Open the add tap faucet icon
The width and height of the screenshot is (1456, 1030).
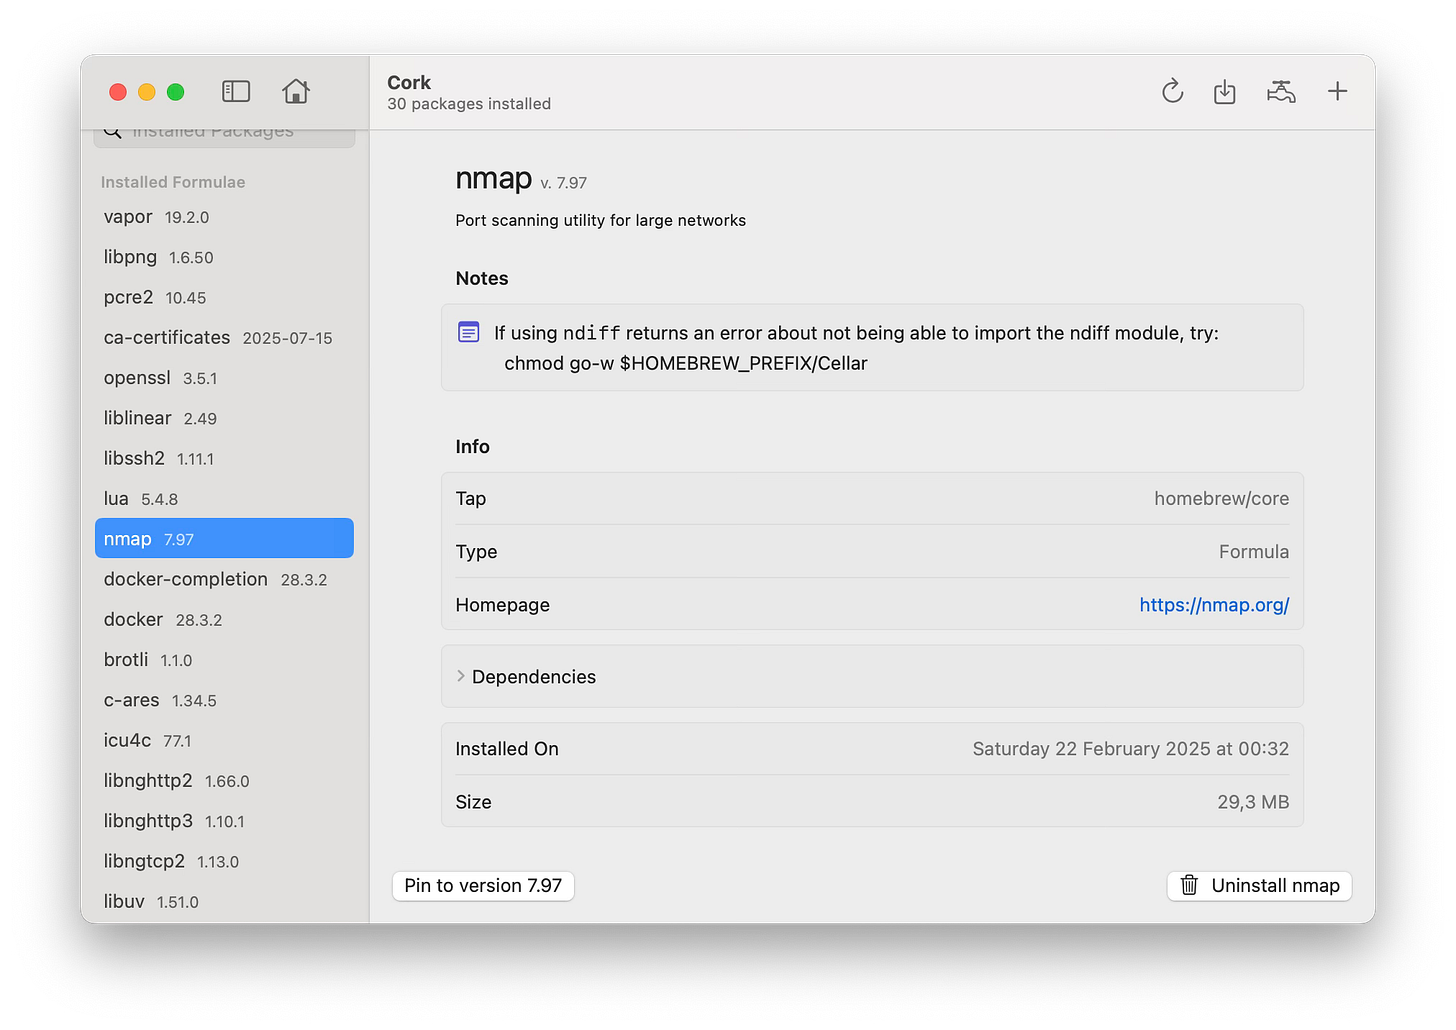(x=1281, y=92)
